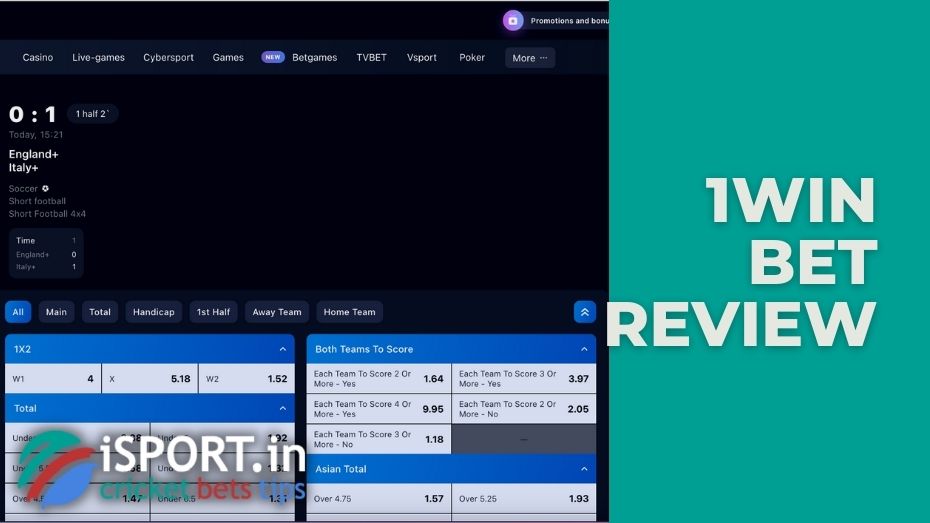
Task: Select the Away Team filter
Action: 277,312
